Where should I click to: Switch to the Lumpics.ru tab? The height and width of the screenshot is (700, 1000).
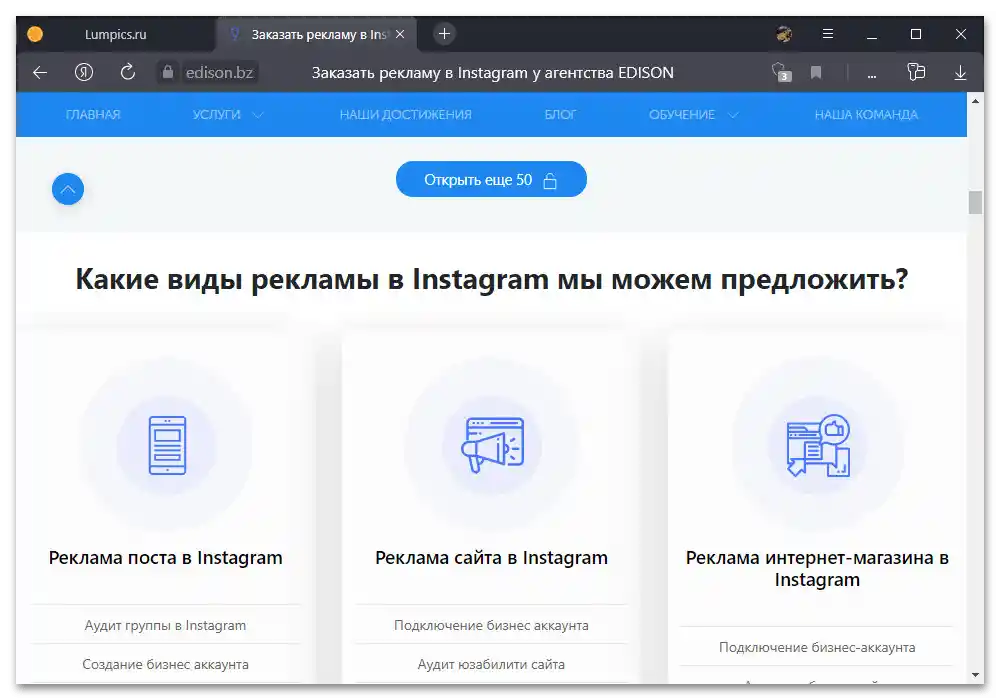(115, 34)
